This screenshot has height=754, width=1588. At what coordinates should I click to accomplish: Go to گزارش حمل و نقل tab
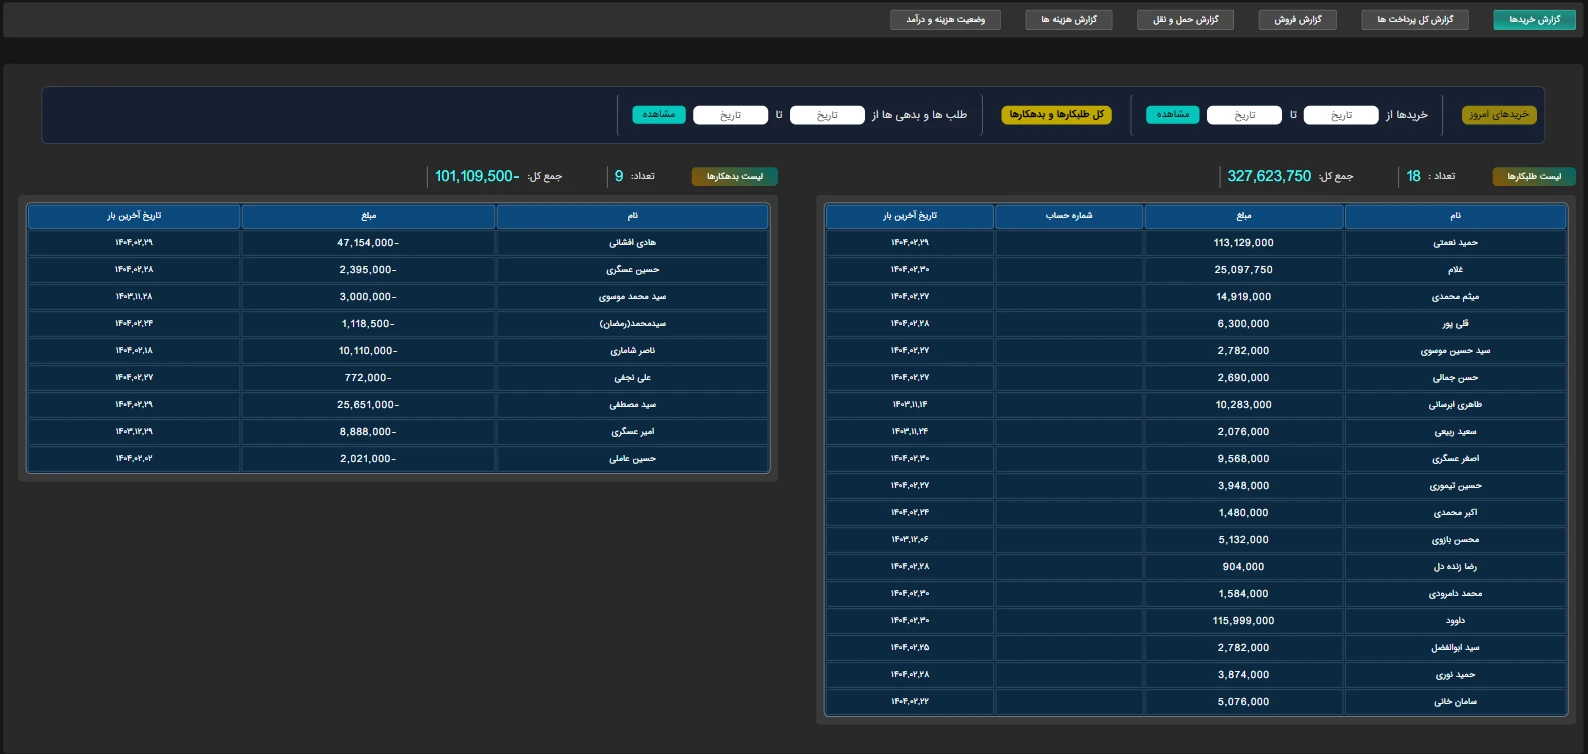click(1185, 20)
